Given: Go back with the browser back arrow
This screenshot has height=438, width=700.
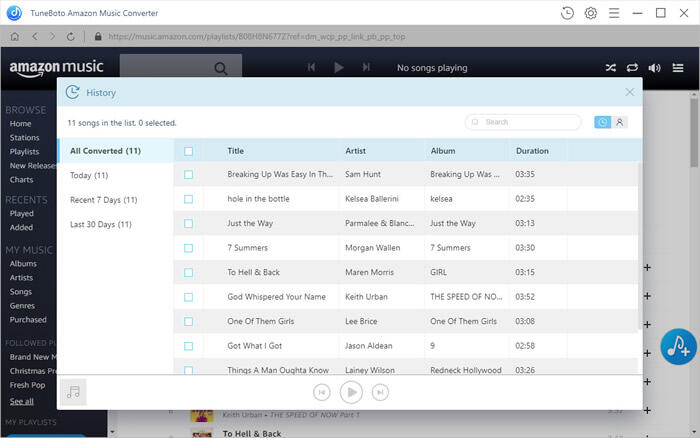Looking at the screenshot, I should coord(35,37).
